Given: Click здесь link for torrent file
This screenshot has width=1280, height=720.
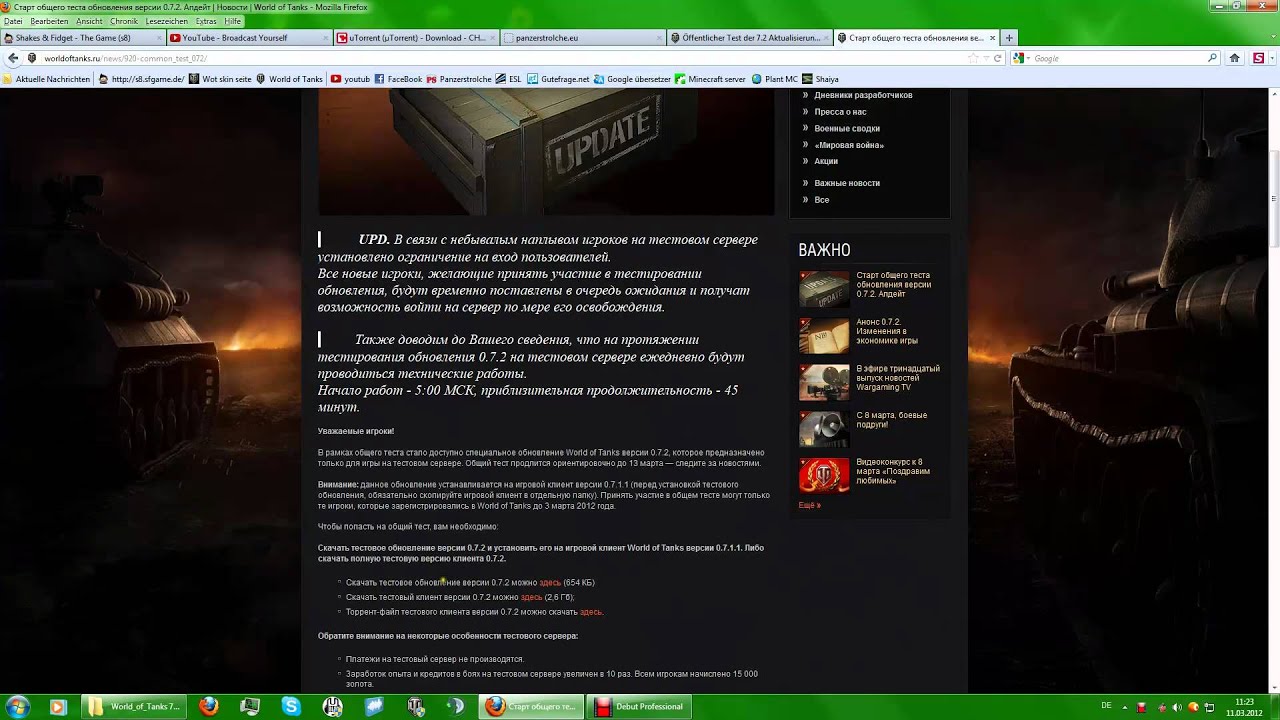Looking at the screenshot, I should click(x=590, y=612).
